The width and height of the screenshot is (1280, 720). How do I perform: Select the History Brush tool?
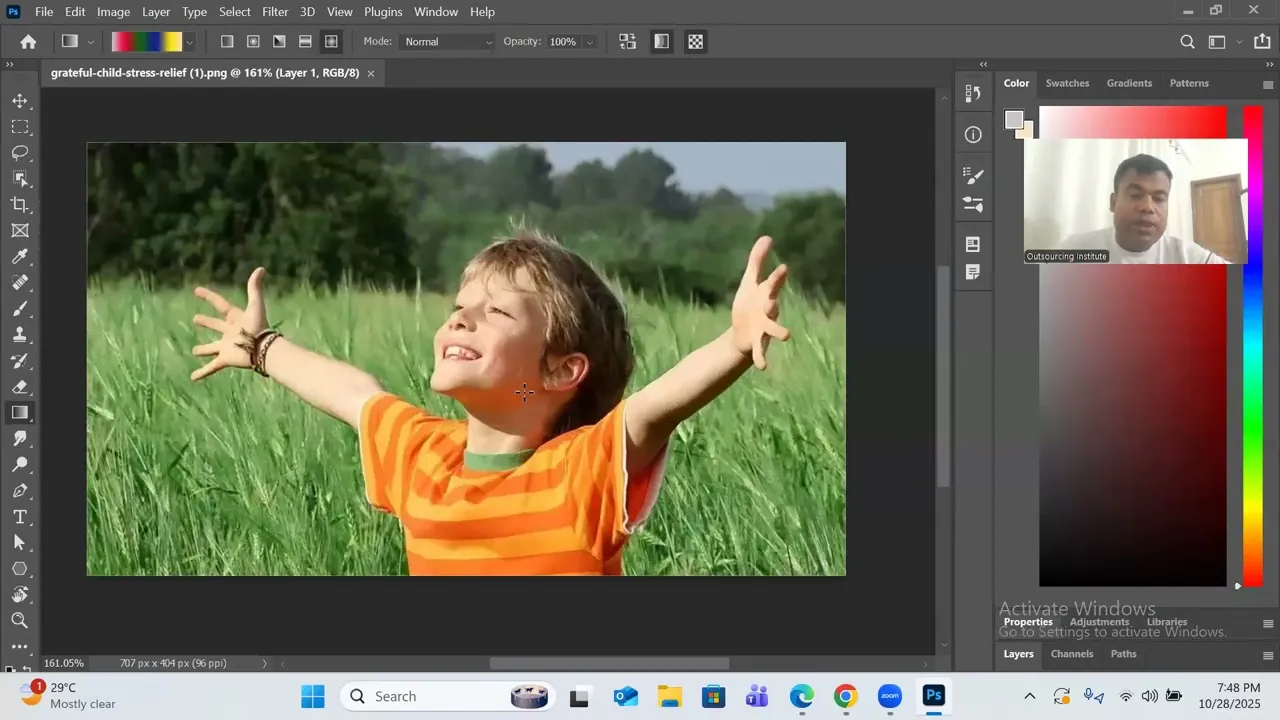[20, 361]
